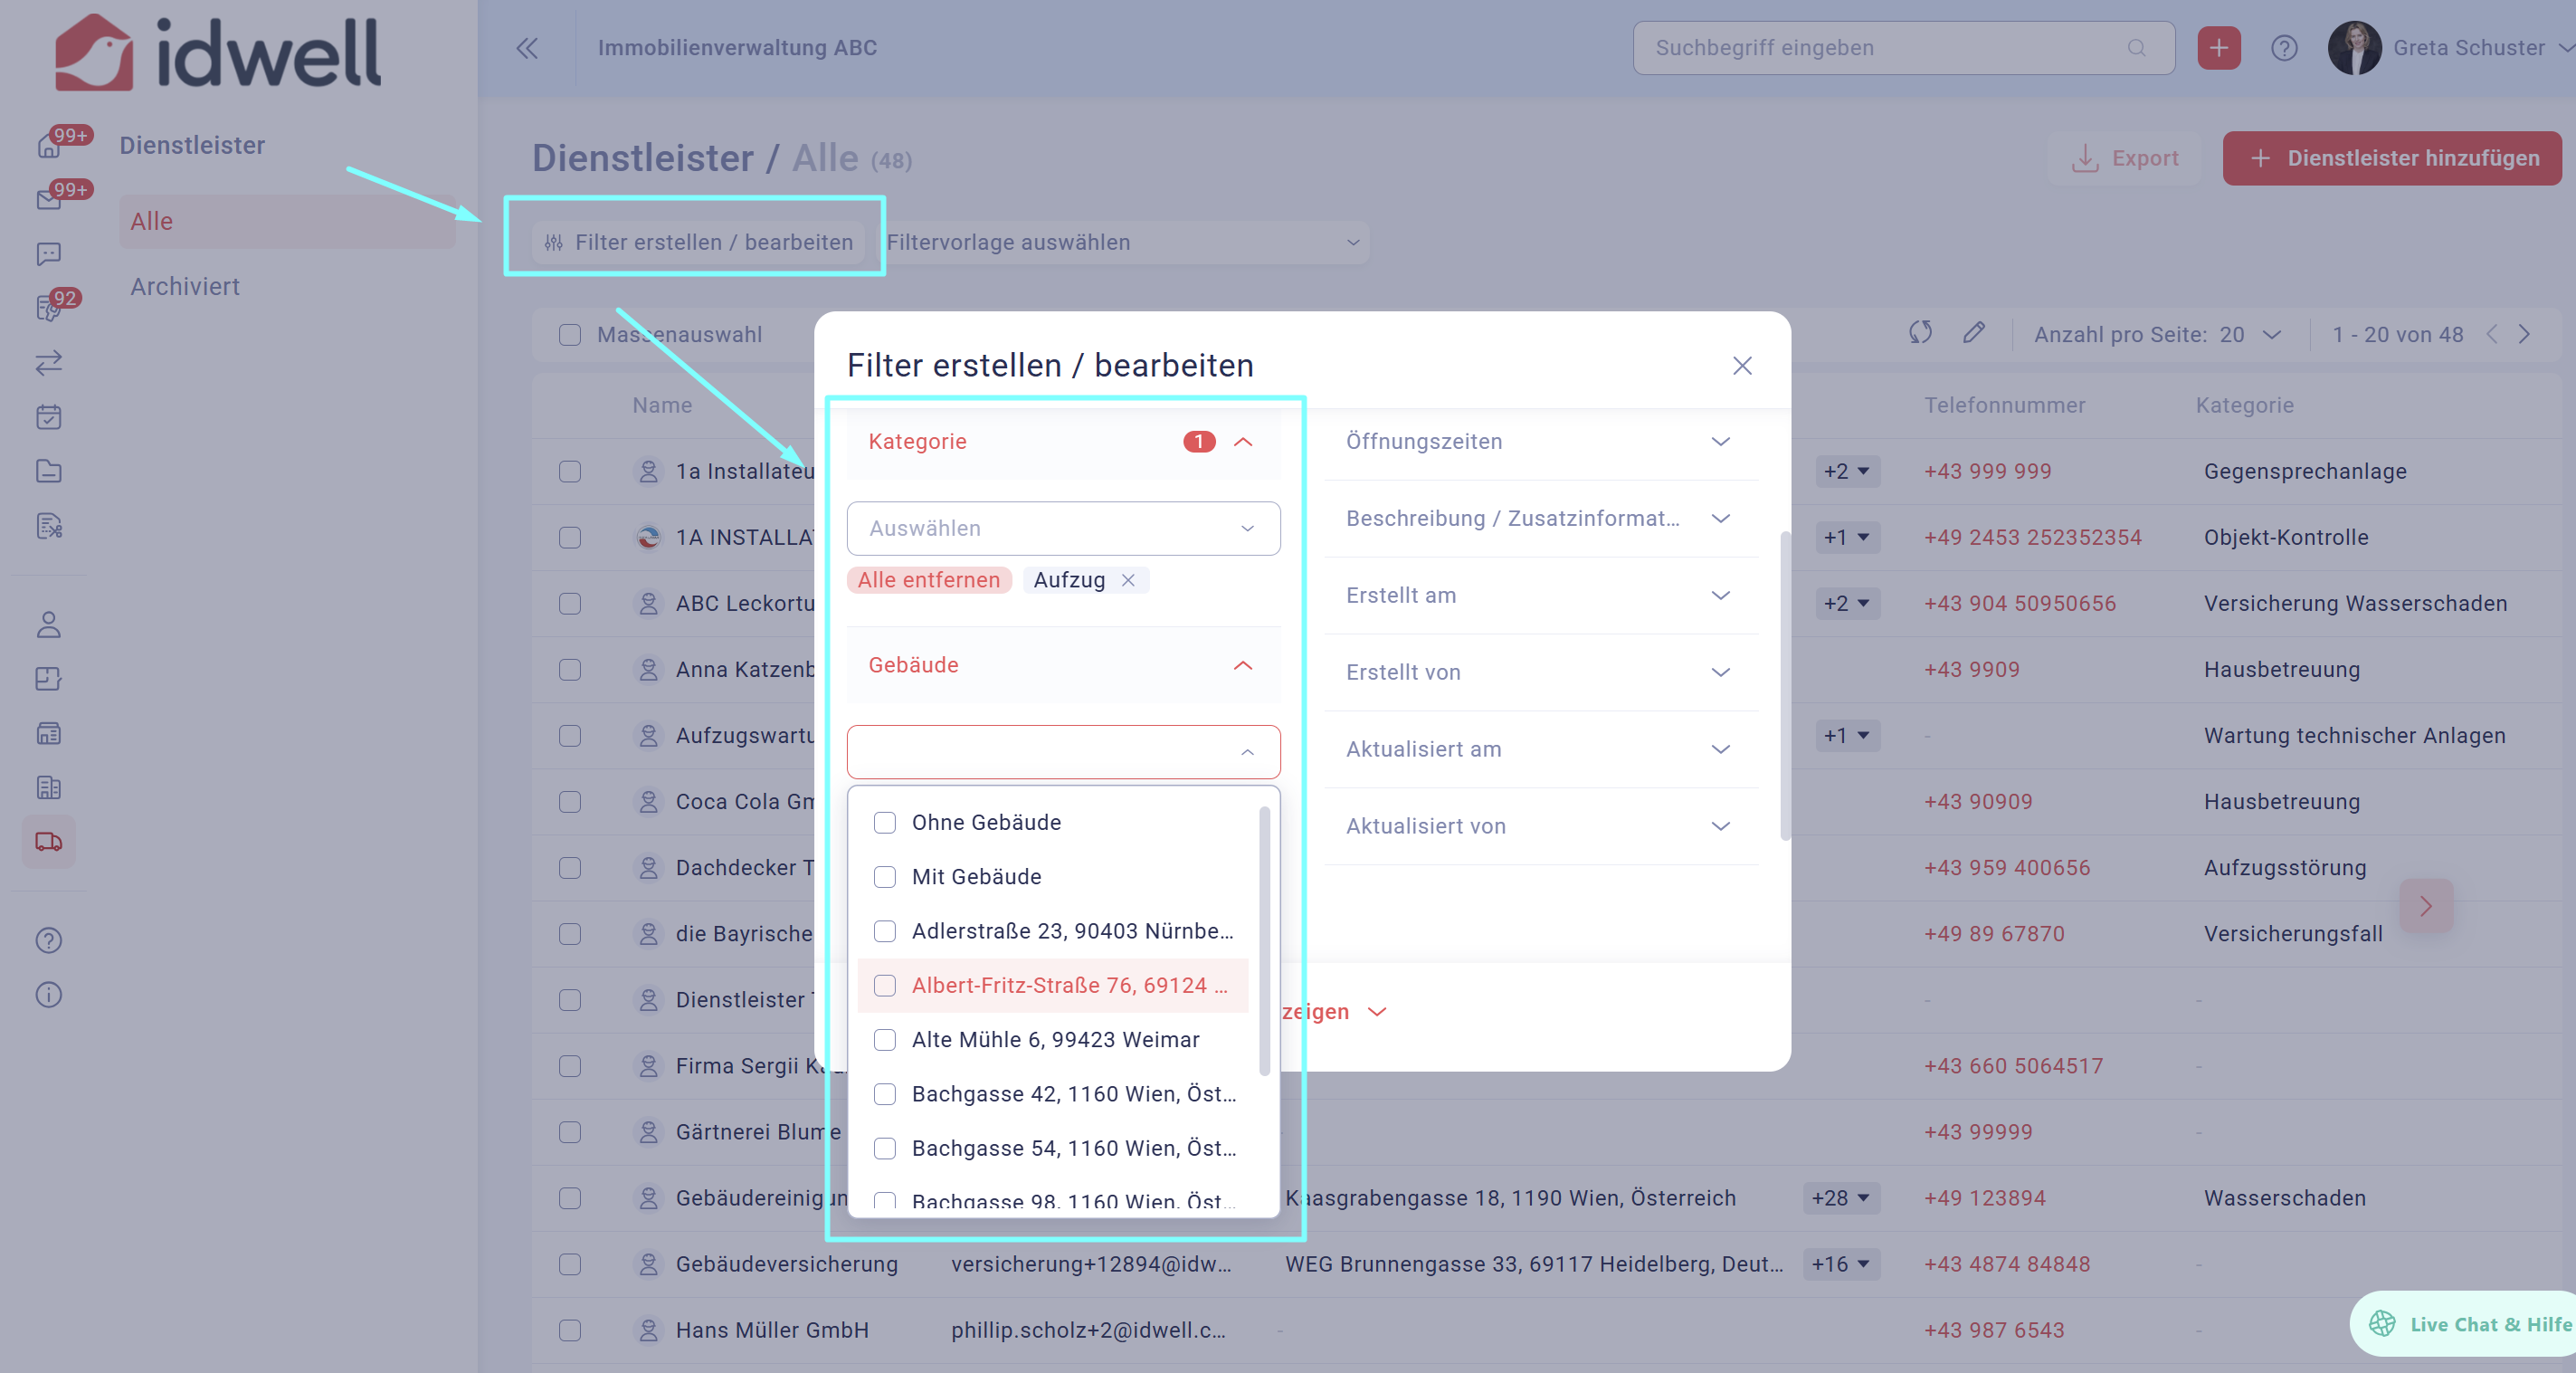
Task: Click the Gebäude dropdown list scrollbar
Action: [1264, 940]
